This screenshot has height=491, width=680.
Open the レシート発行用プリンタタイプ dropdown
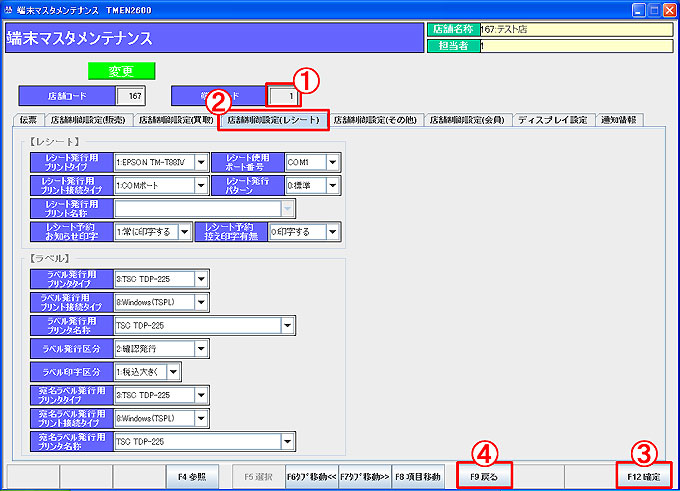tap(201, 163)
